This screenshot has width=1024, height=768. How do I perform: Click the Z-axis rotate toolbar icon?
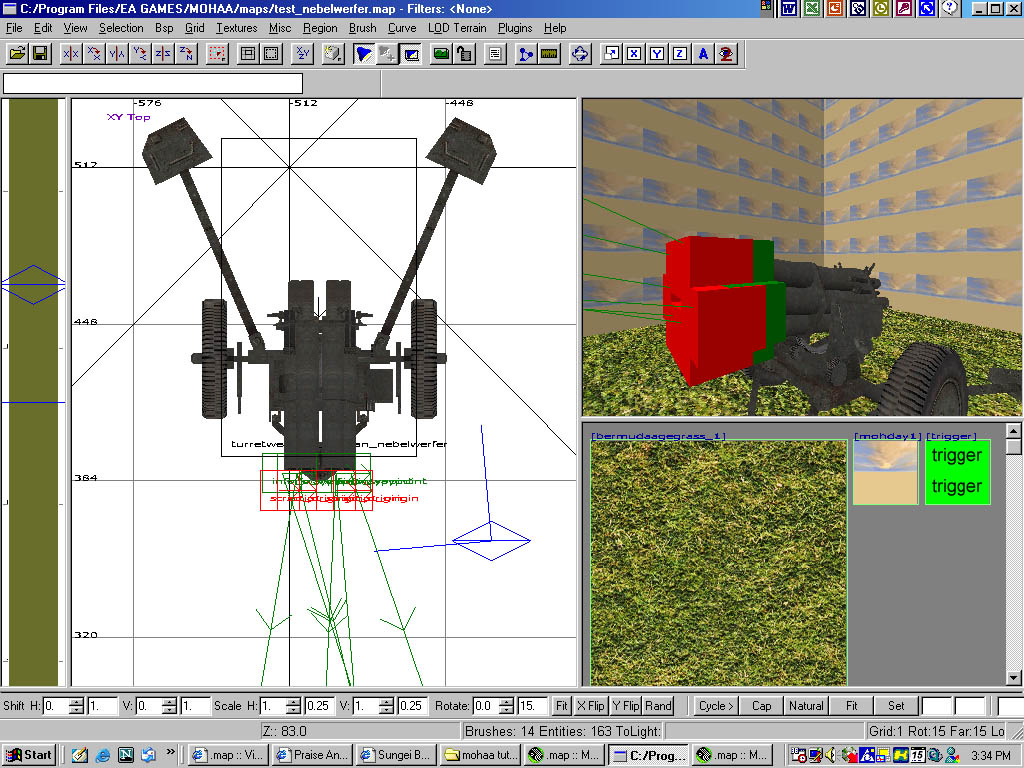(x=185, y=54)
